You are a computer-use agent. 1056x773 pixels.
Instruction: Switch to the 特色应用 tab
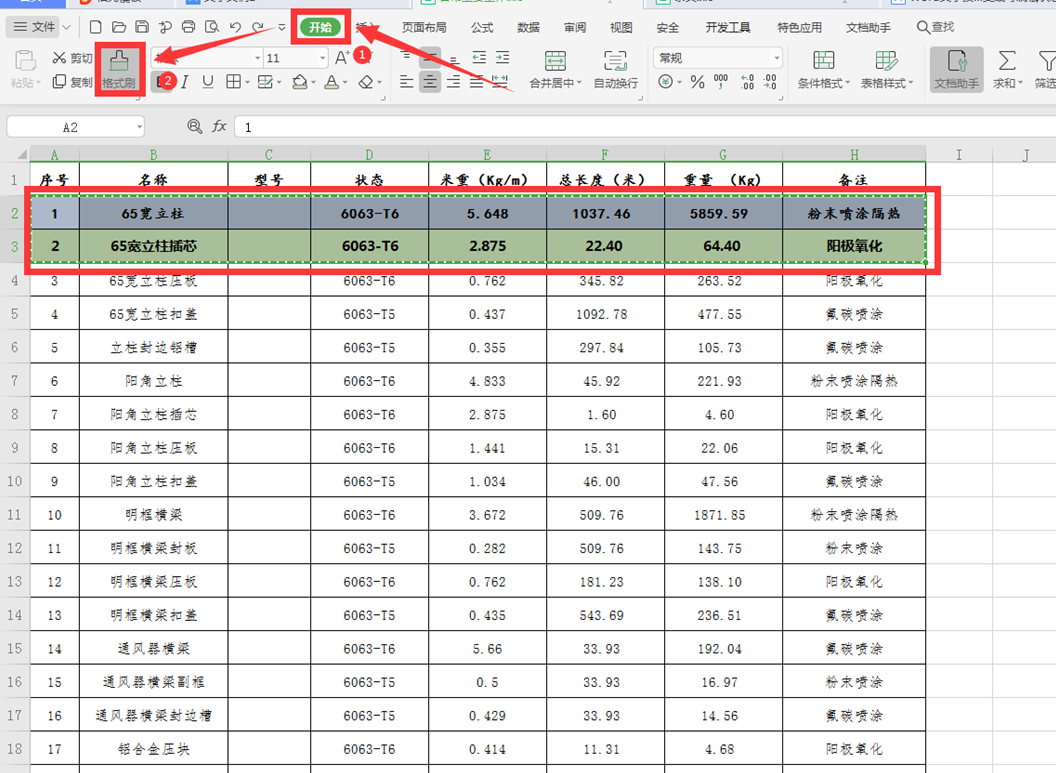(799, 28)
